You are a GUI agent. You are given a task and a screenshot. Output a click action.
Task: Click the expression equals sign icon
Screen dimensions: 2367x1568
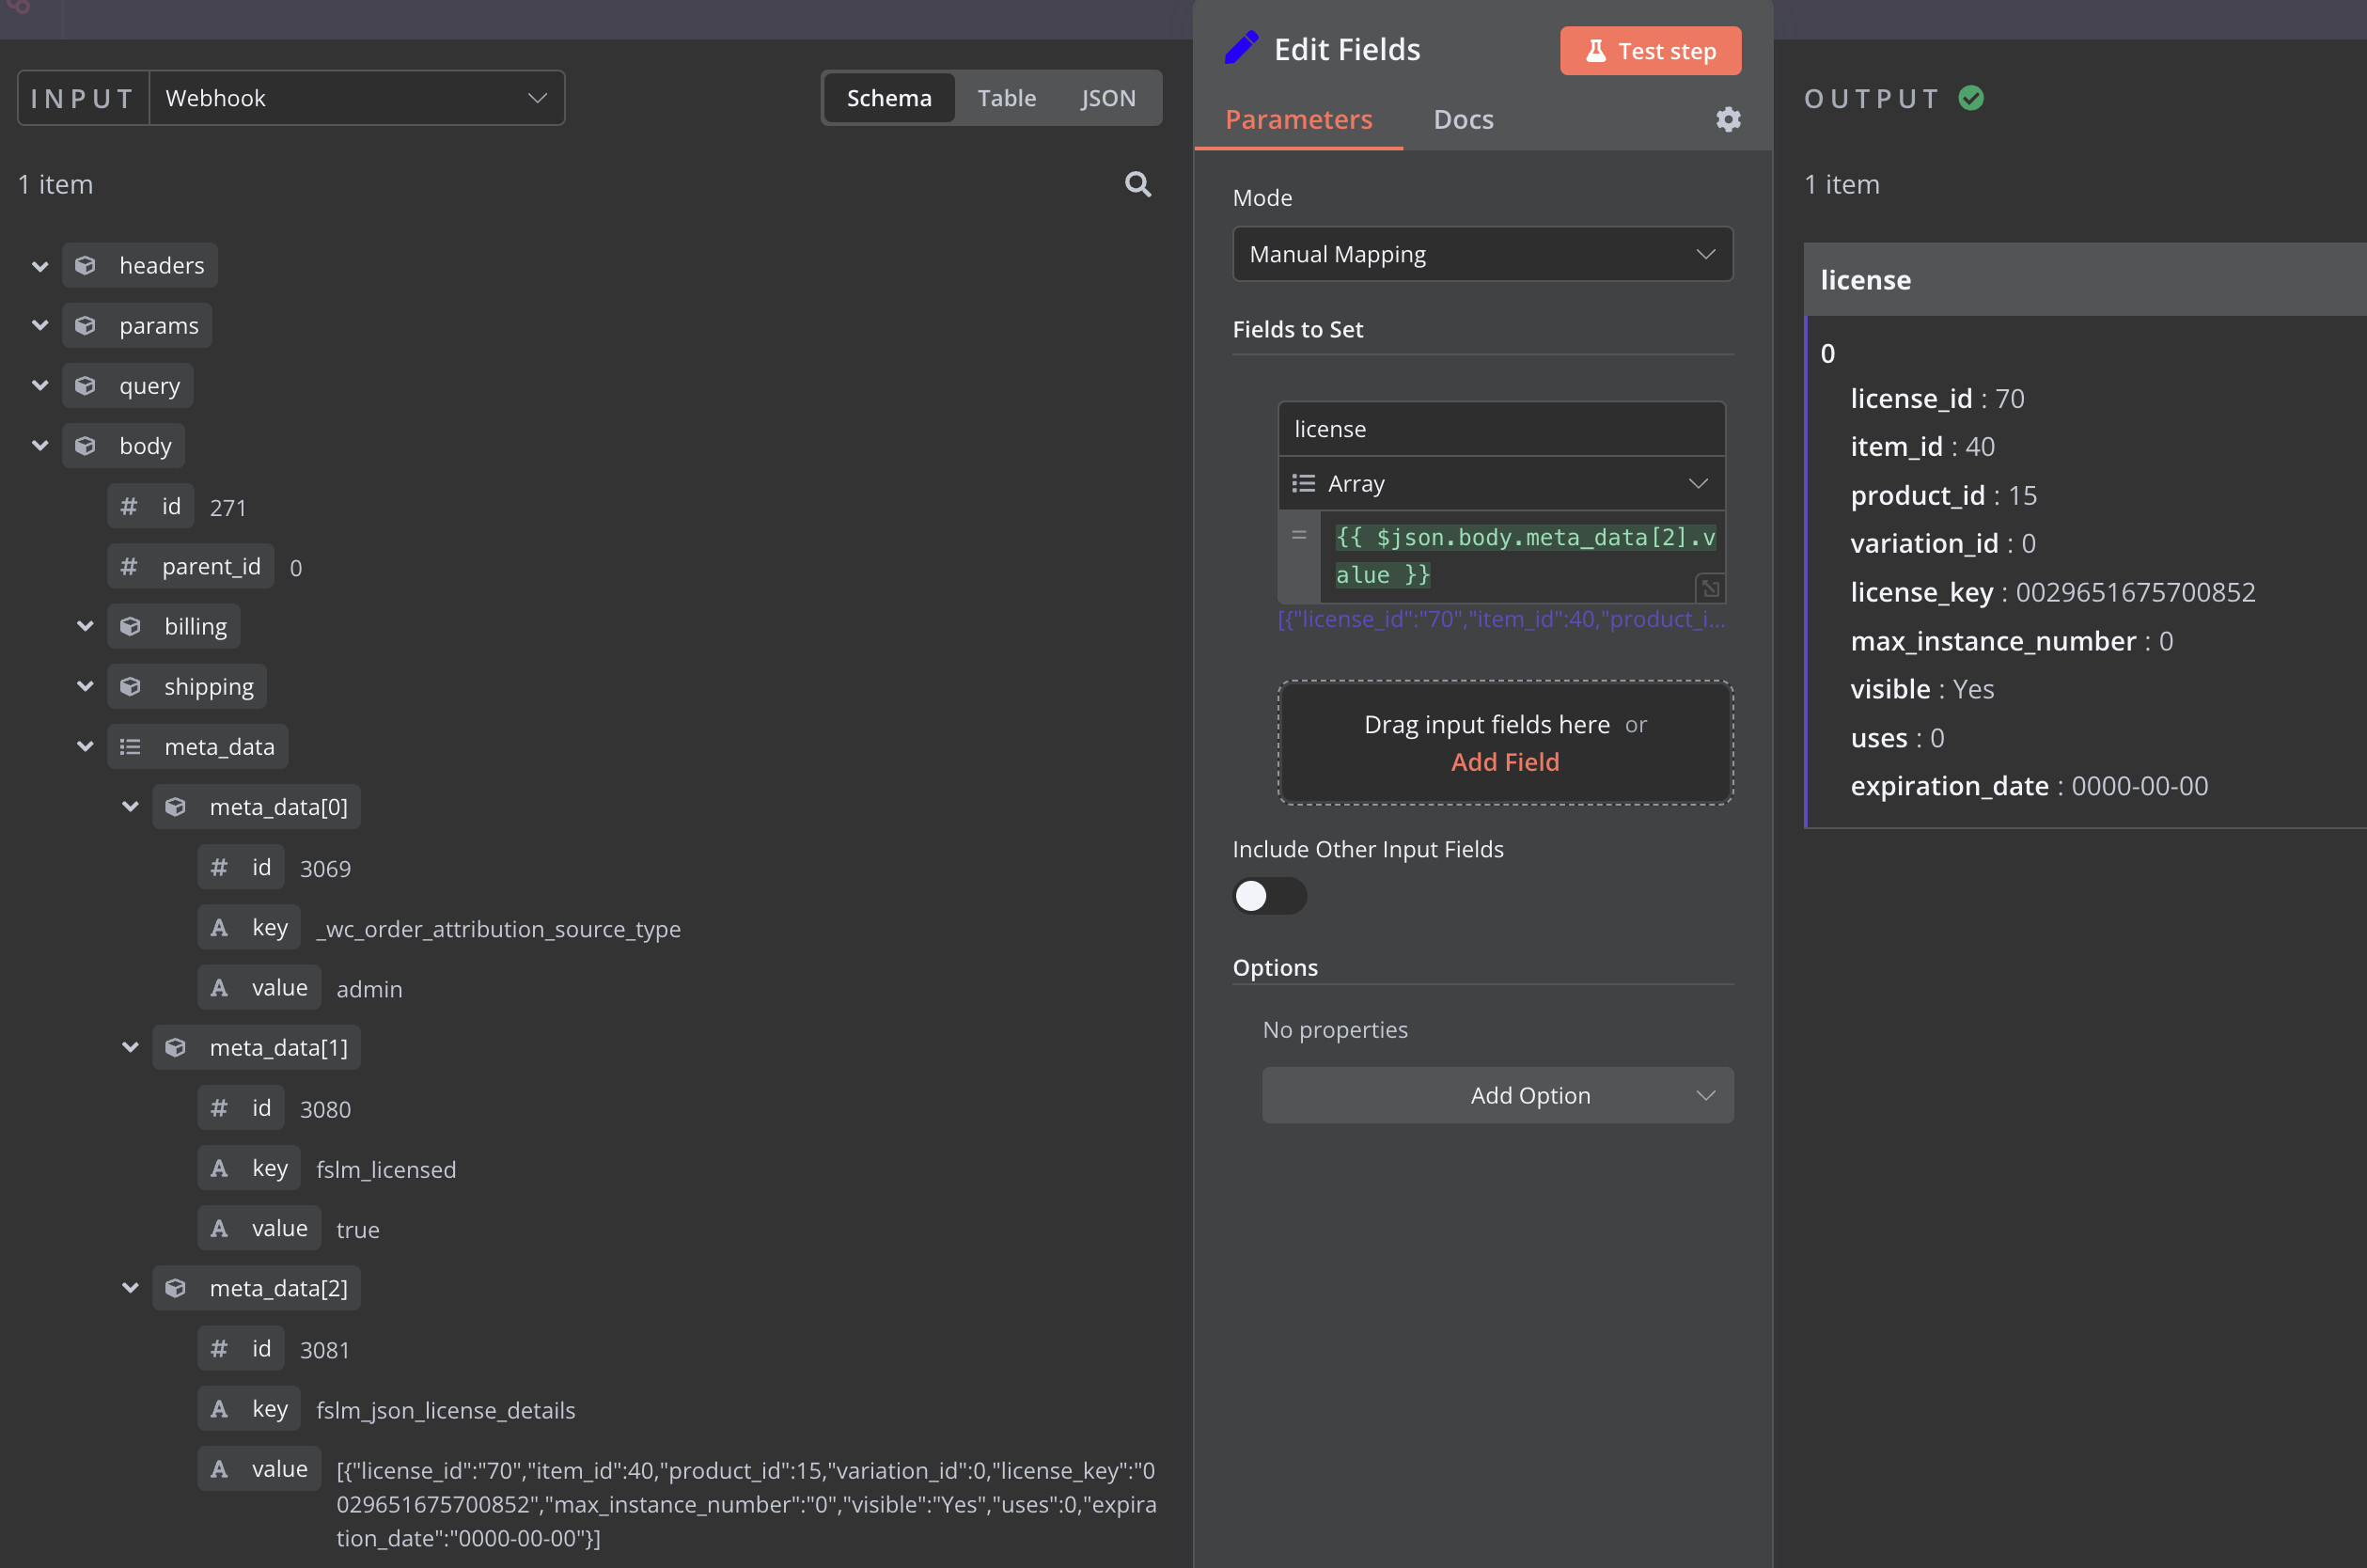click(1298, 536)
